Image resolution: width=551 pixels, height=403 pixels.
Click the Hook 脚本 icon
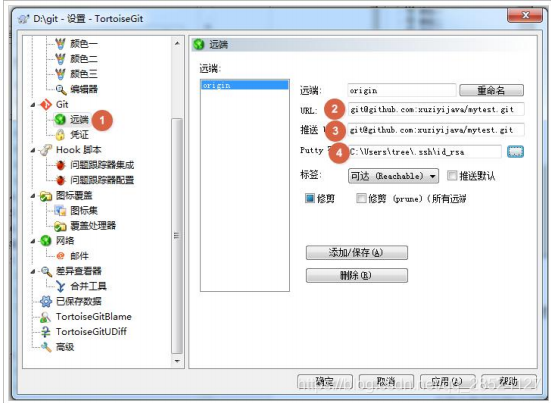[x=46, y=150]
